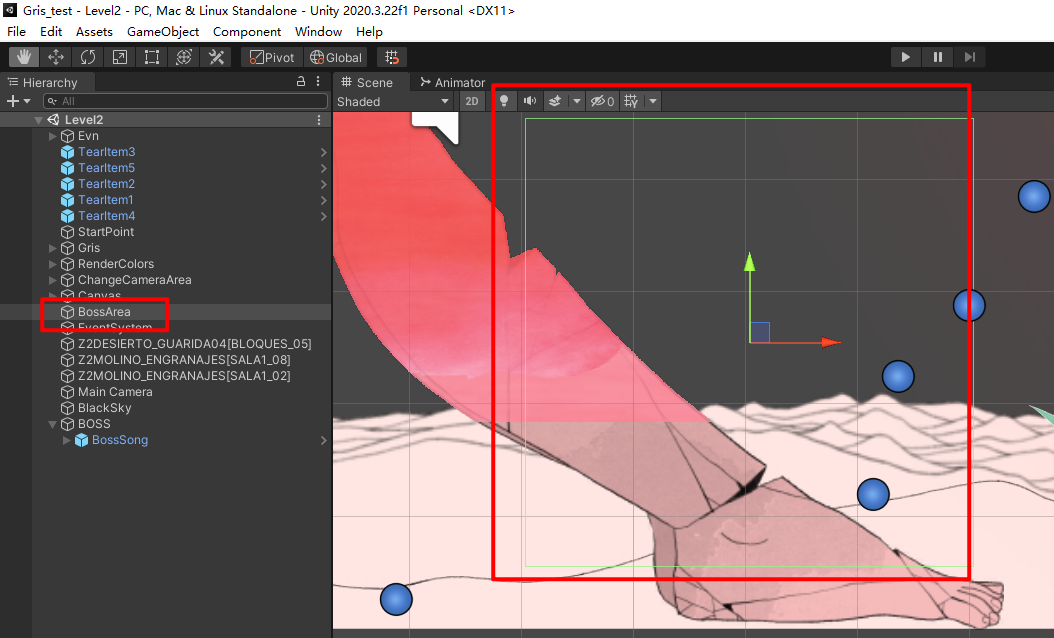Open the TearItem2 prefab arrow
The width and height of the screenshot is (1054, 638).
pyautogui.click(x=323, y=184)
